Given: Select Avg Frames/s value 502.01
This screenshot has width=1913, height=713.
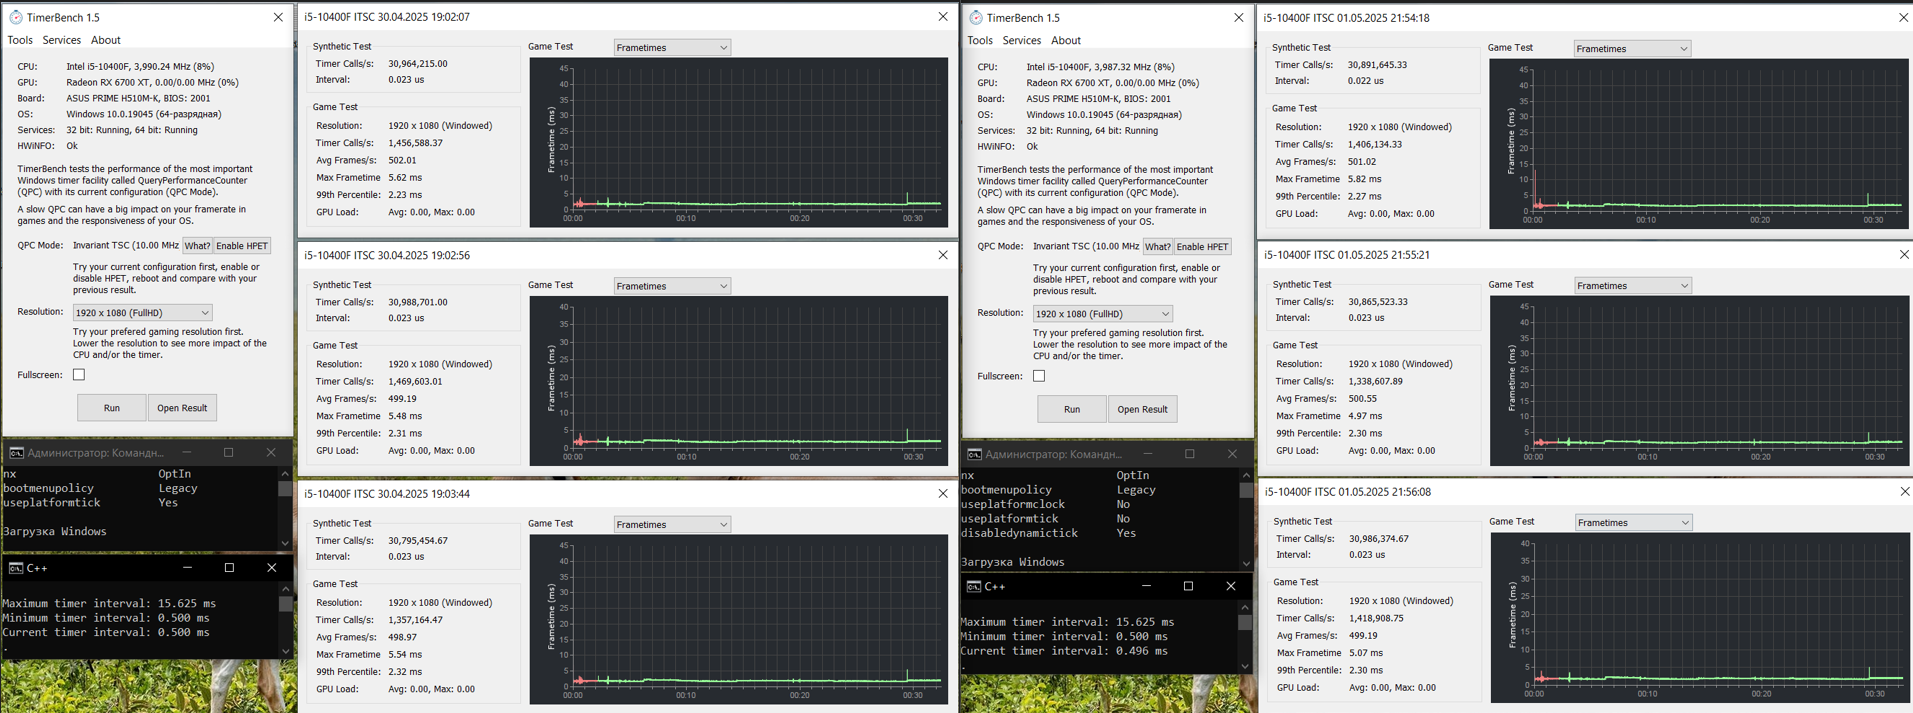Looking at the screenshot, I should coord(402,160).
